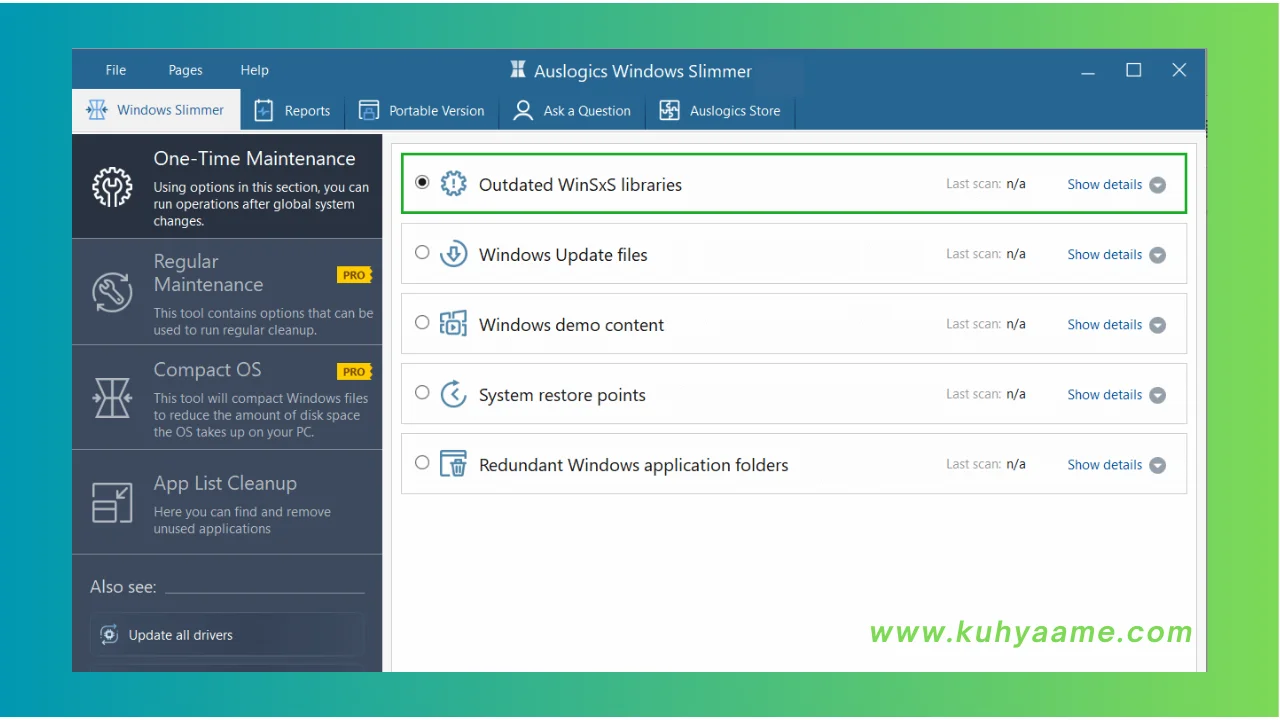The image size is (1280, 720).
Task: Maximize the Auslogics Windows Slimmer window
Action: point(1133,70)
